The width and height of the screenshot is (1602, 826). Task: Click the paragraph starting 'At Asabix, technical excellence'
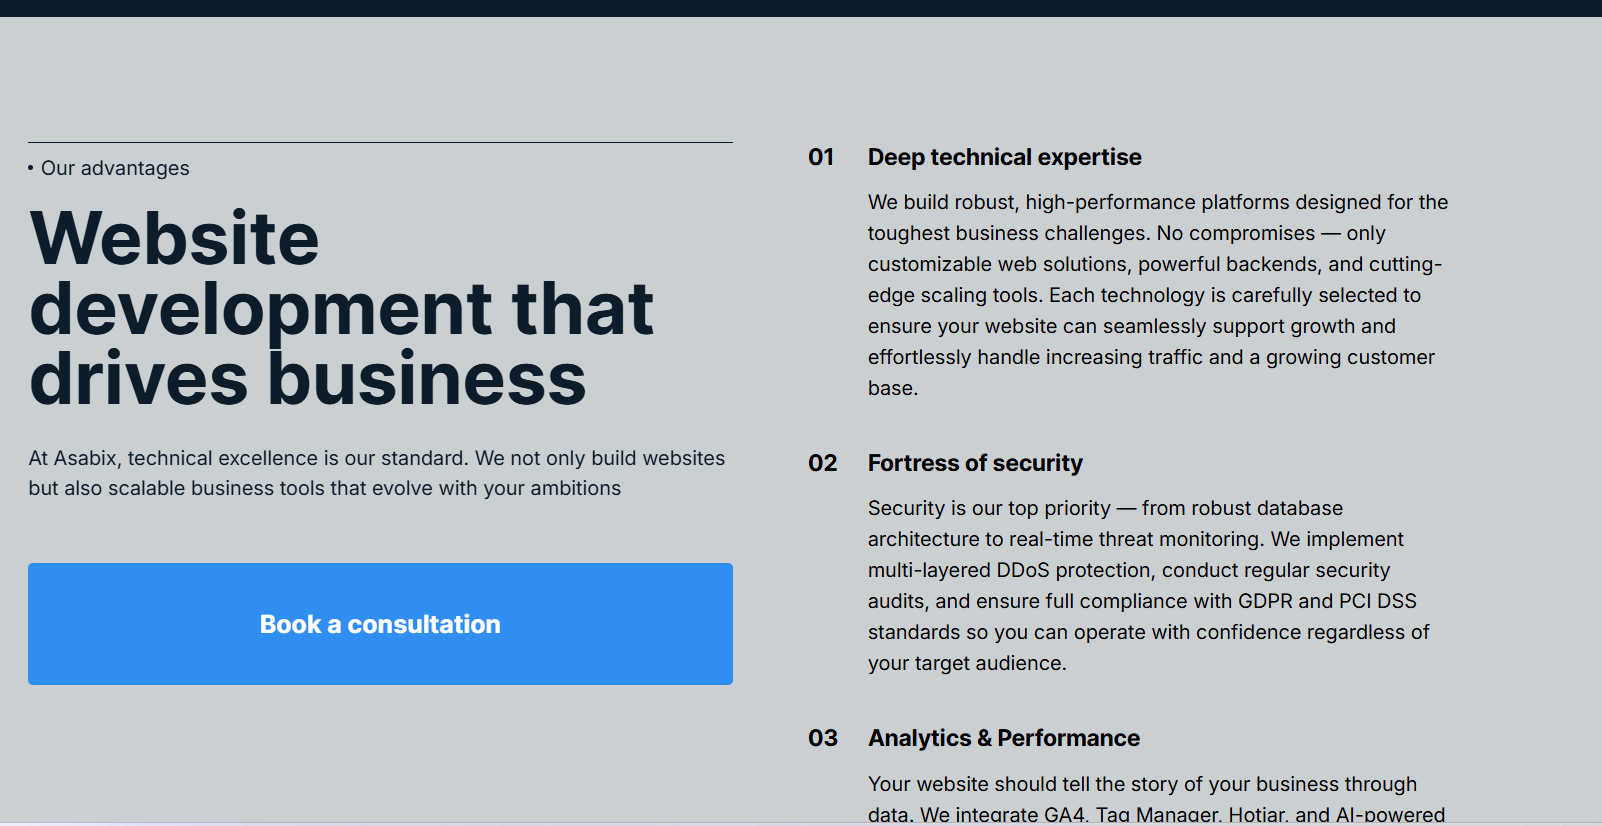tap(376, 473)
